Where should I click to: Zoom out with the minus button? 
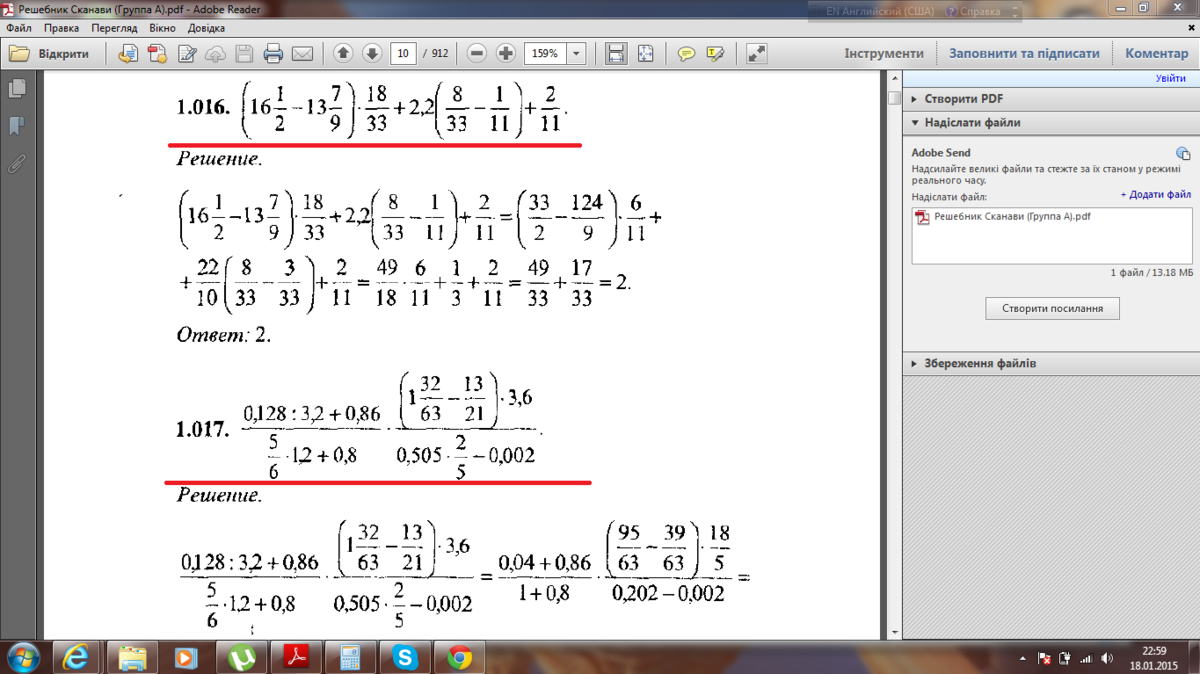tap(477, 53)
